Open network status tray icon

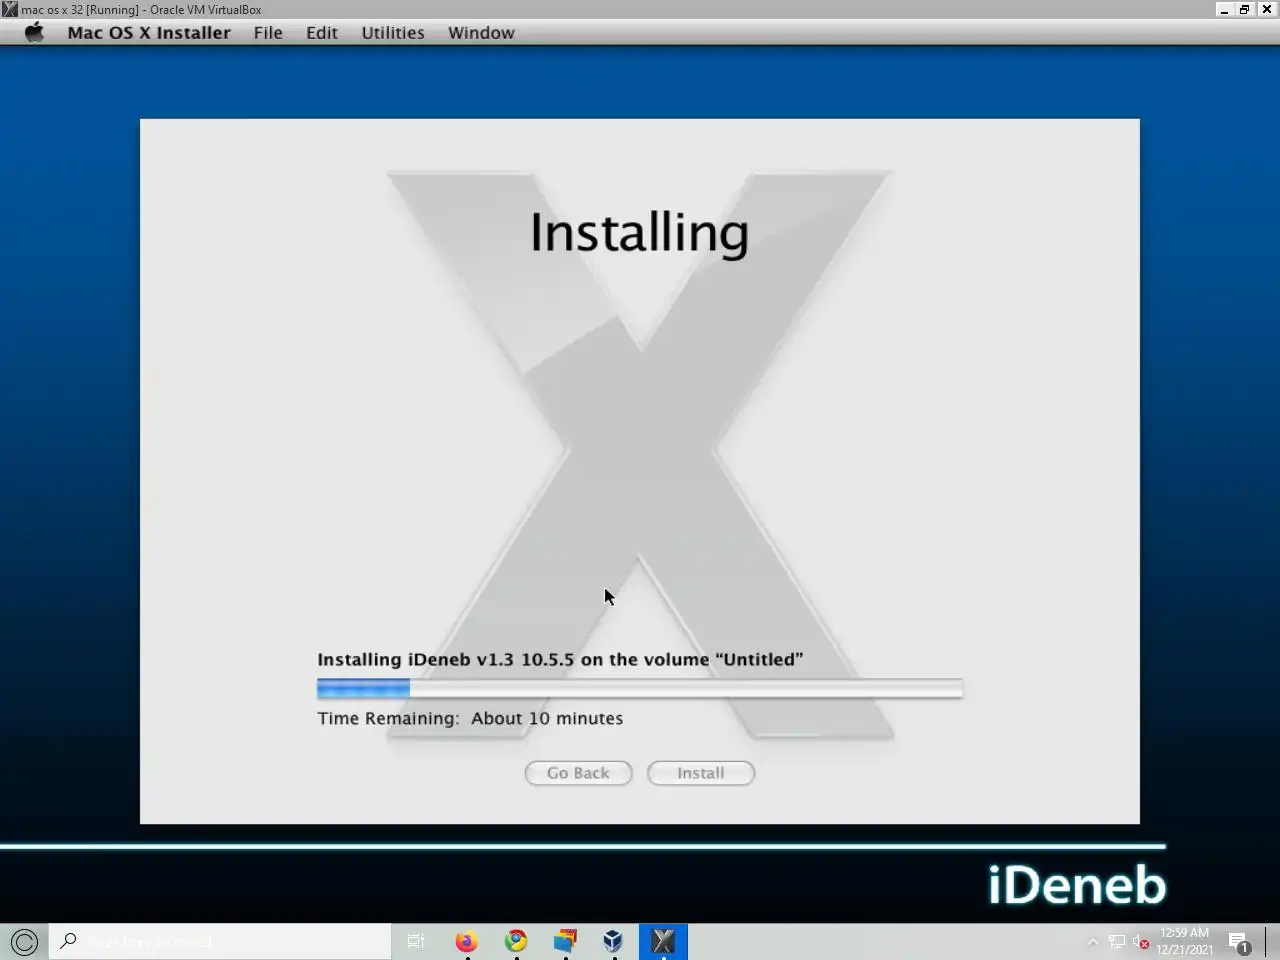click(x=1116, y=942)
